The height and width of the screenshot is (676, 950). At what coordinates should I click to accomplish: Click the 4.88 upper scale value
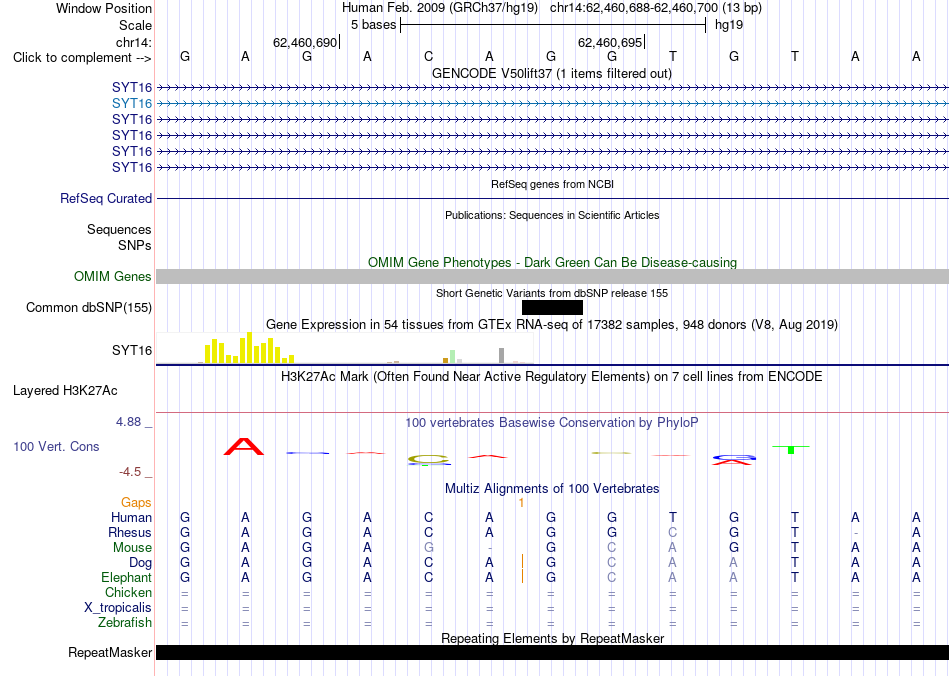[x=128, y=422]
